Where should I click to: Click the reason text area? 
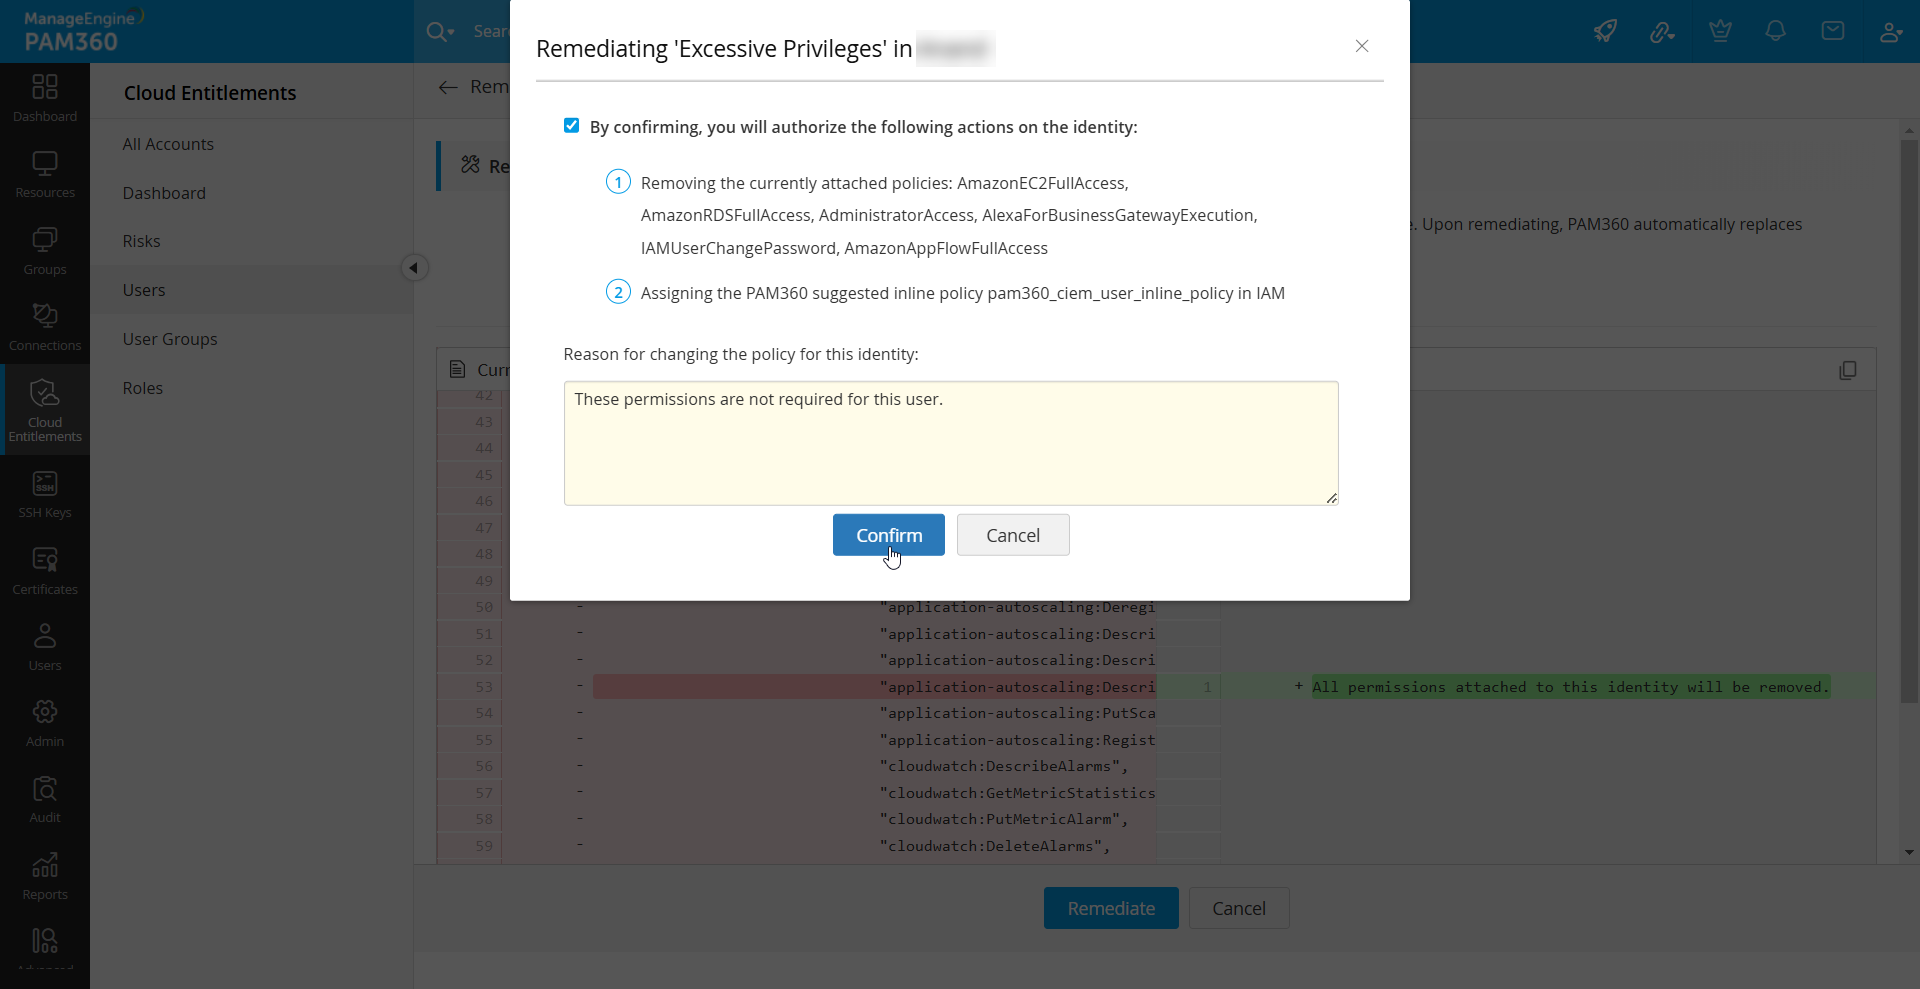click(x=951, y=443)
